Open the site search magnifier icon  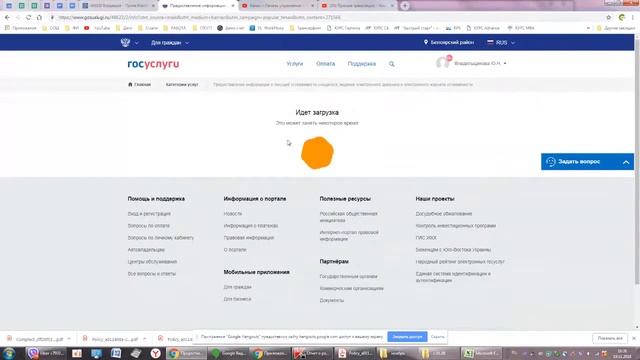click(x=391, y=64)
